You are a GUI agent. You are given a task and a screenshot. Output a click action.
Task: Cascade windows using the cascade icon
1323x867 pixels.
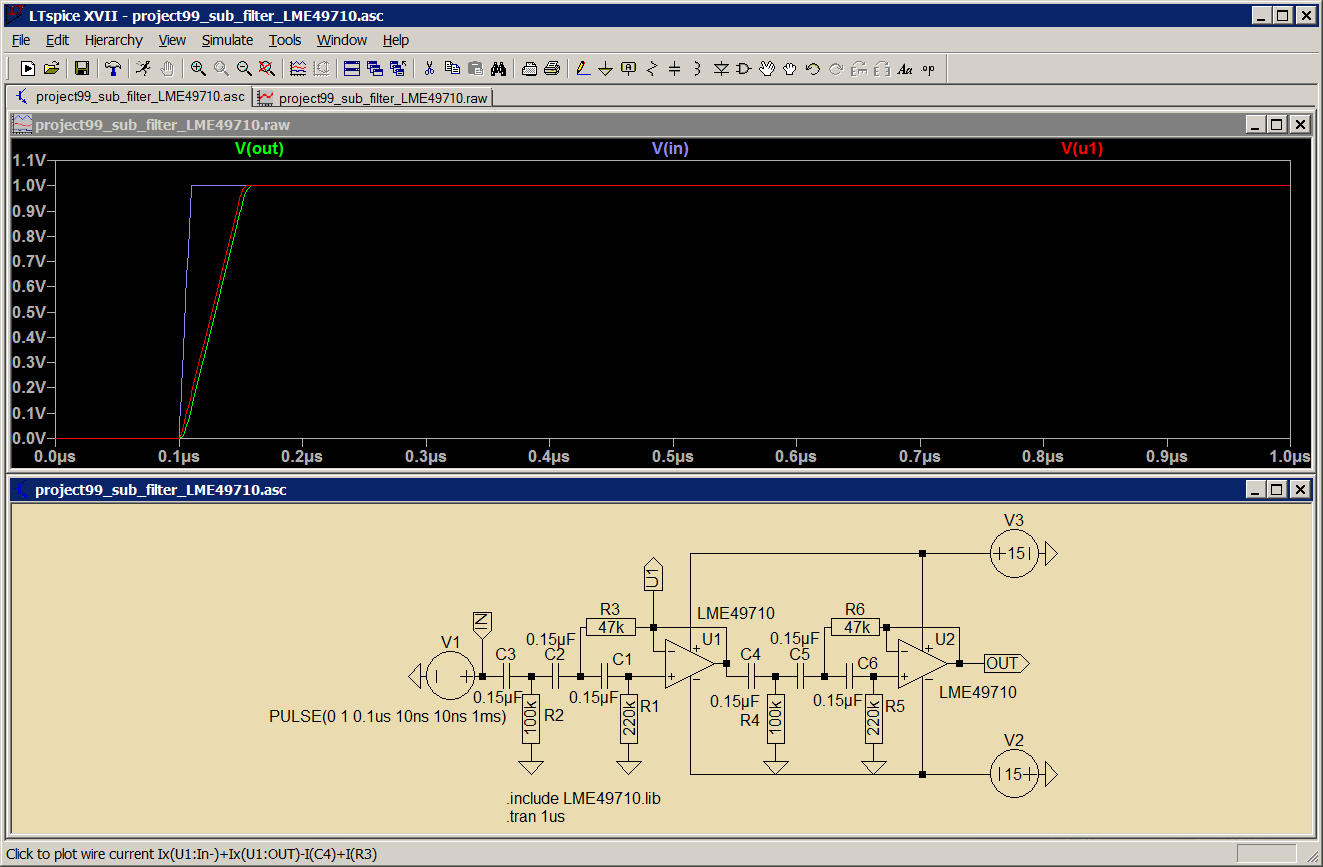pos(375,68)
